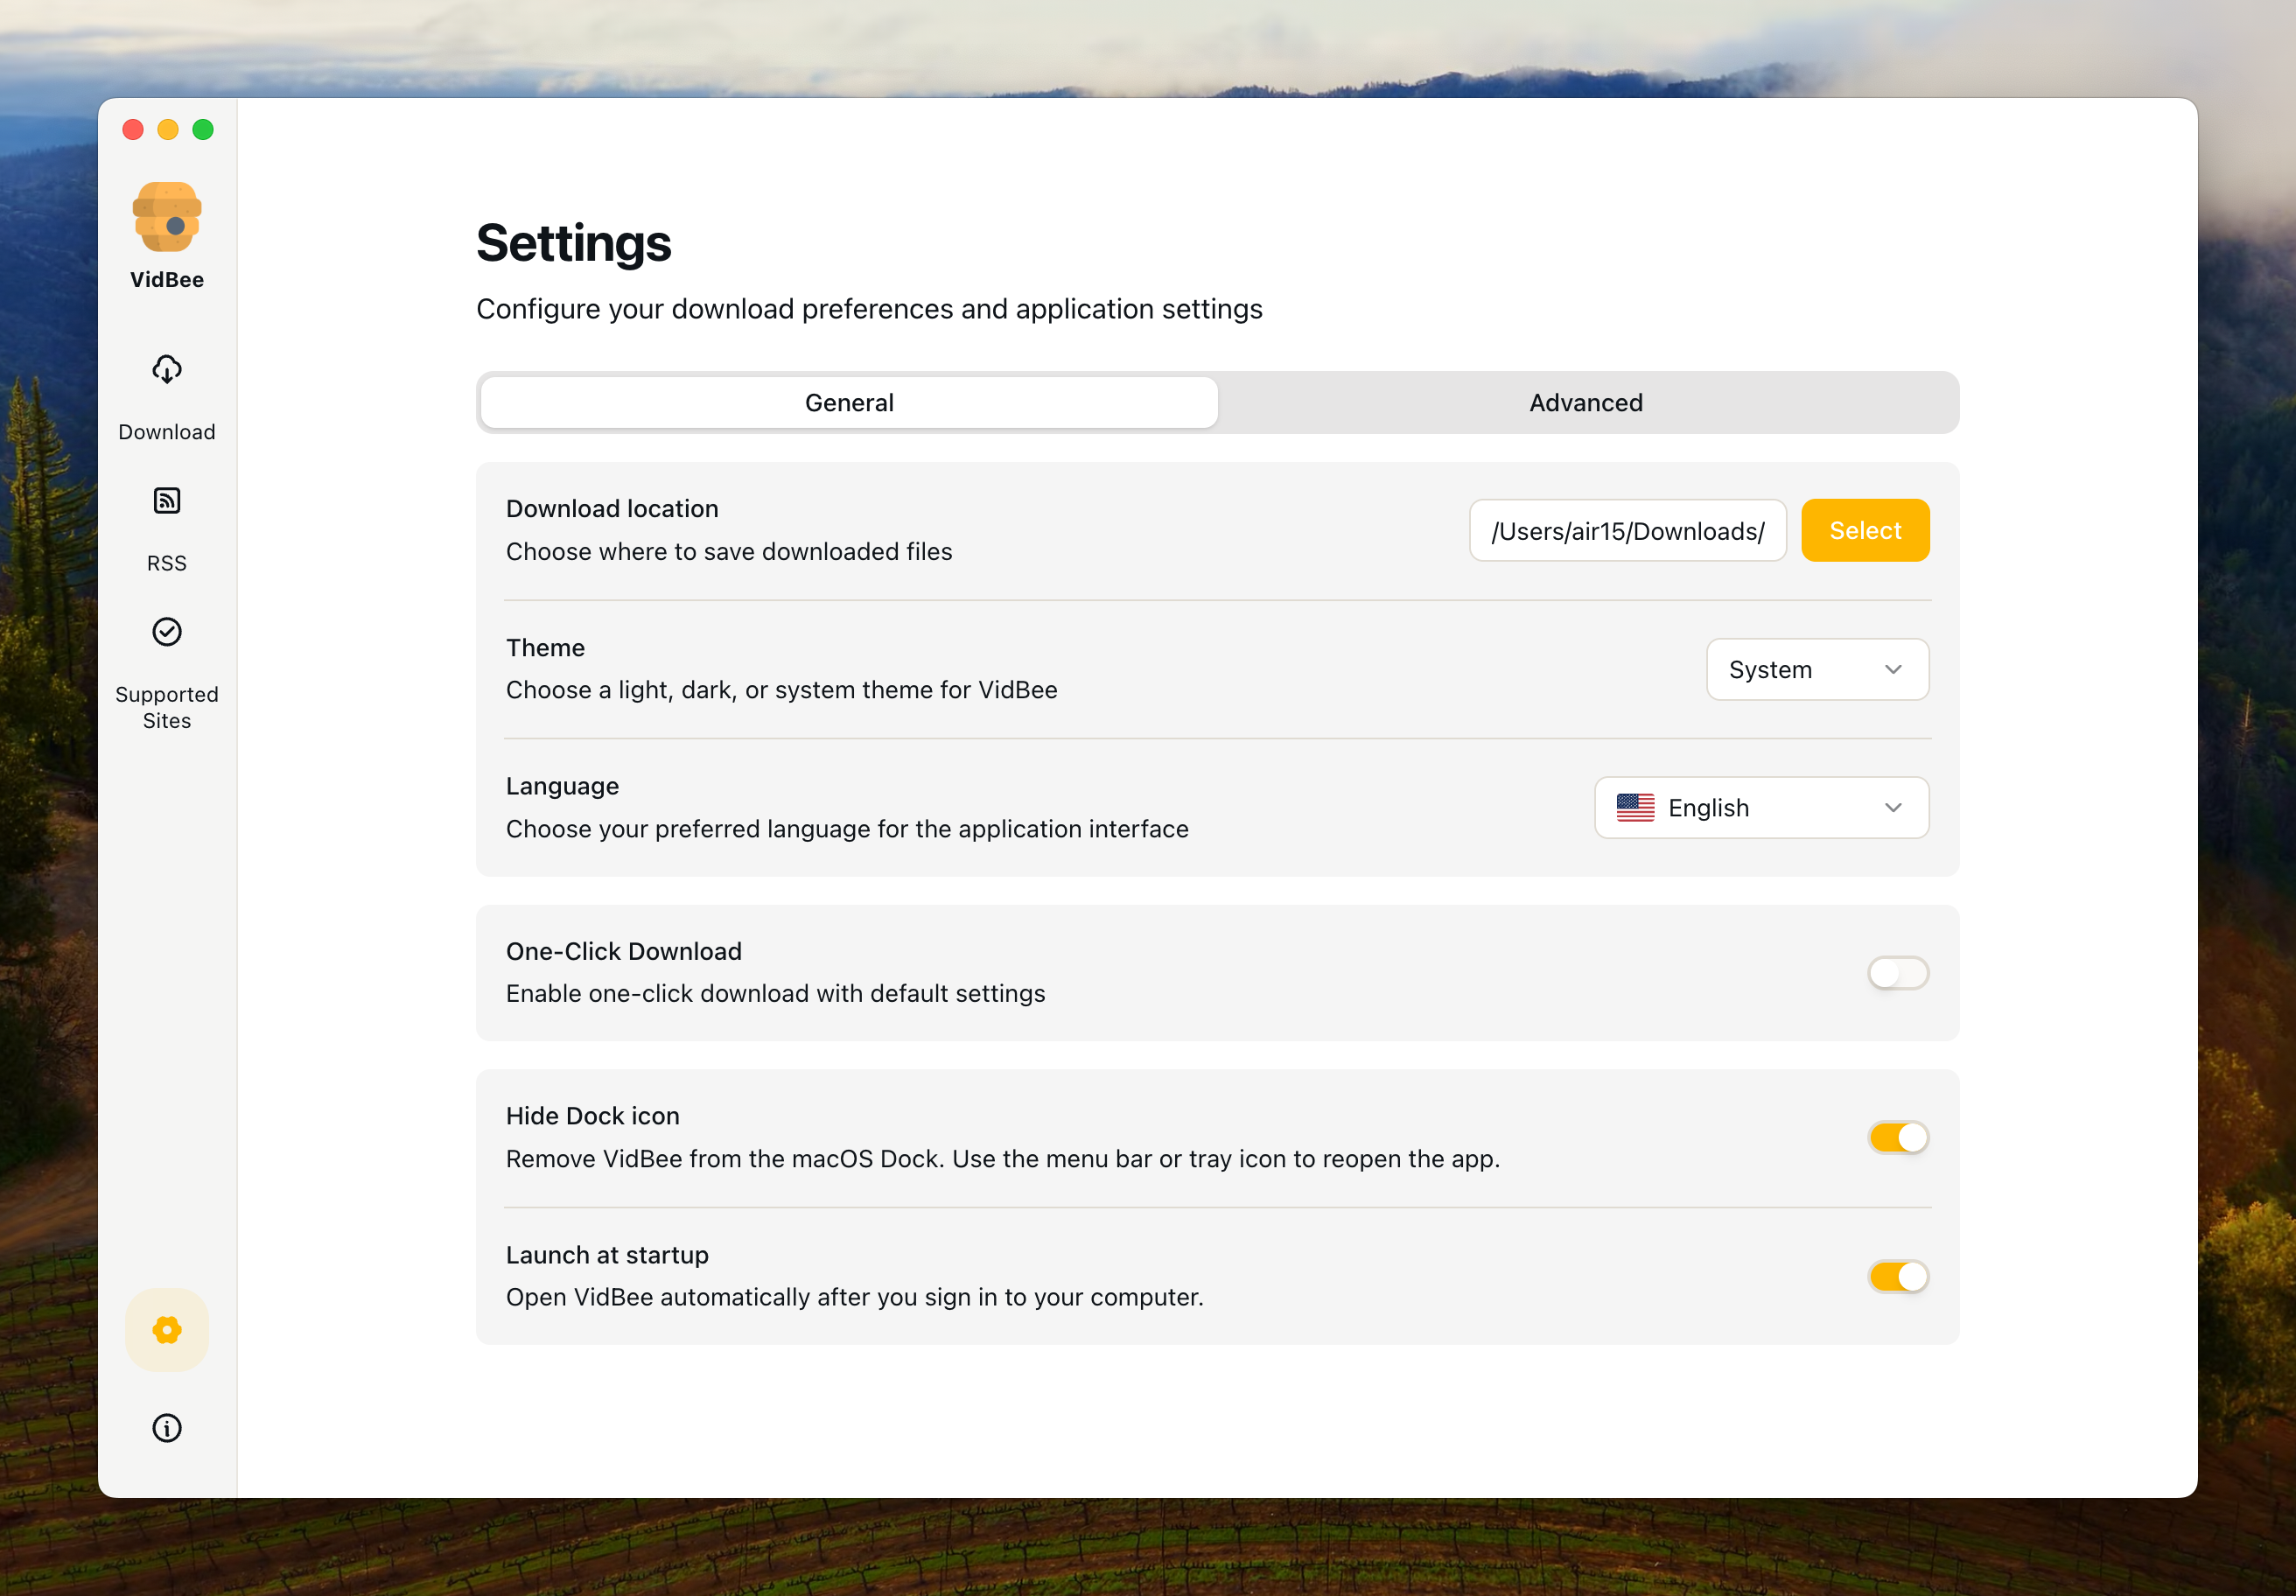This screenshot has width=2296, height=1596.
Task: Expand the theme options via its chevron arrow
Action: (1892, 669)
